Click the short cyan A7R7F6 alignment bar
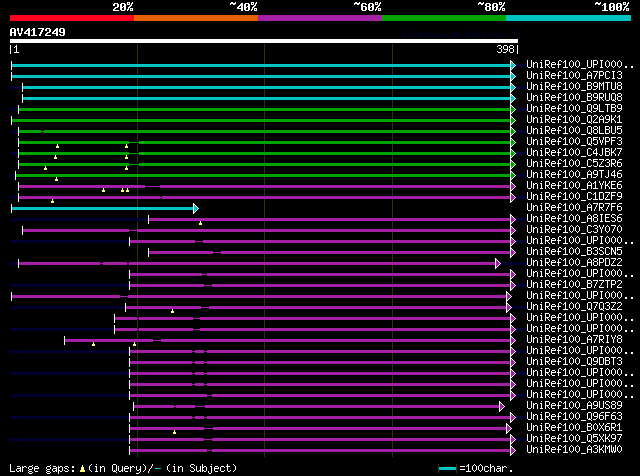The width and height of the screenshot is (640, 476). [102, 209]
